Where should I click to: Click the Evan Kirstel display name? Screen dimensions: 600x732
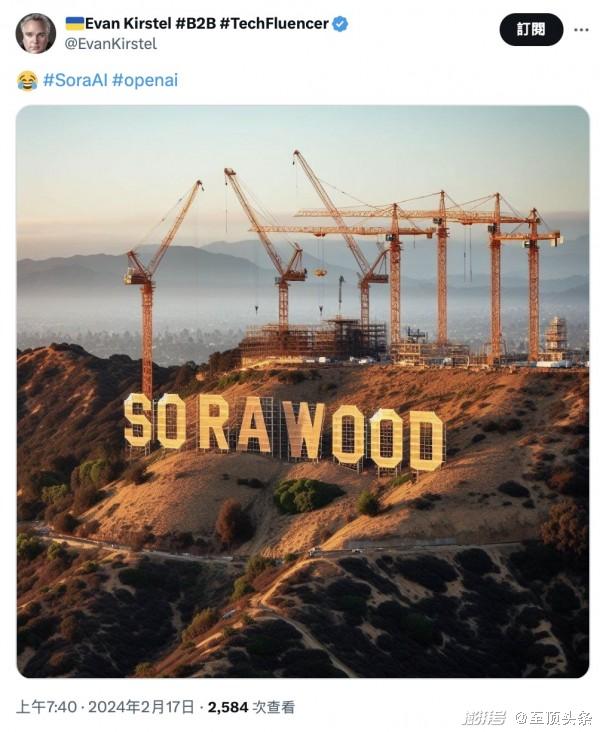pos(128,23)
